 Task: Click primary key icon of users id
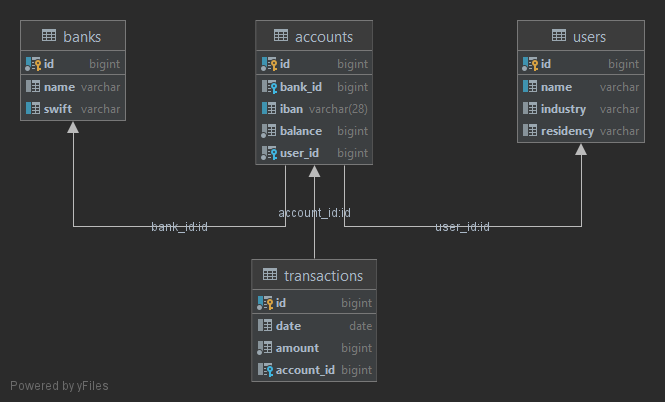[530, 64]
